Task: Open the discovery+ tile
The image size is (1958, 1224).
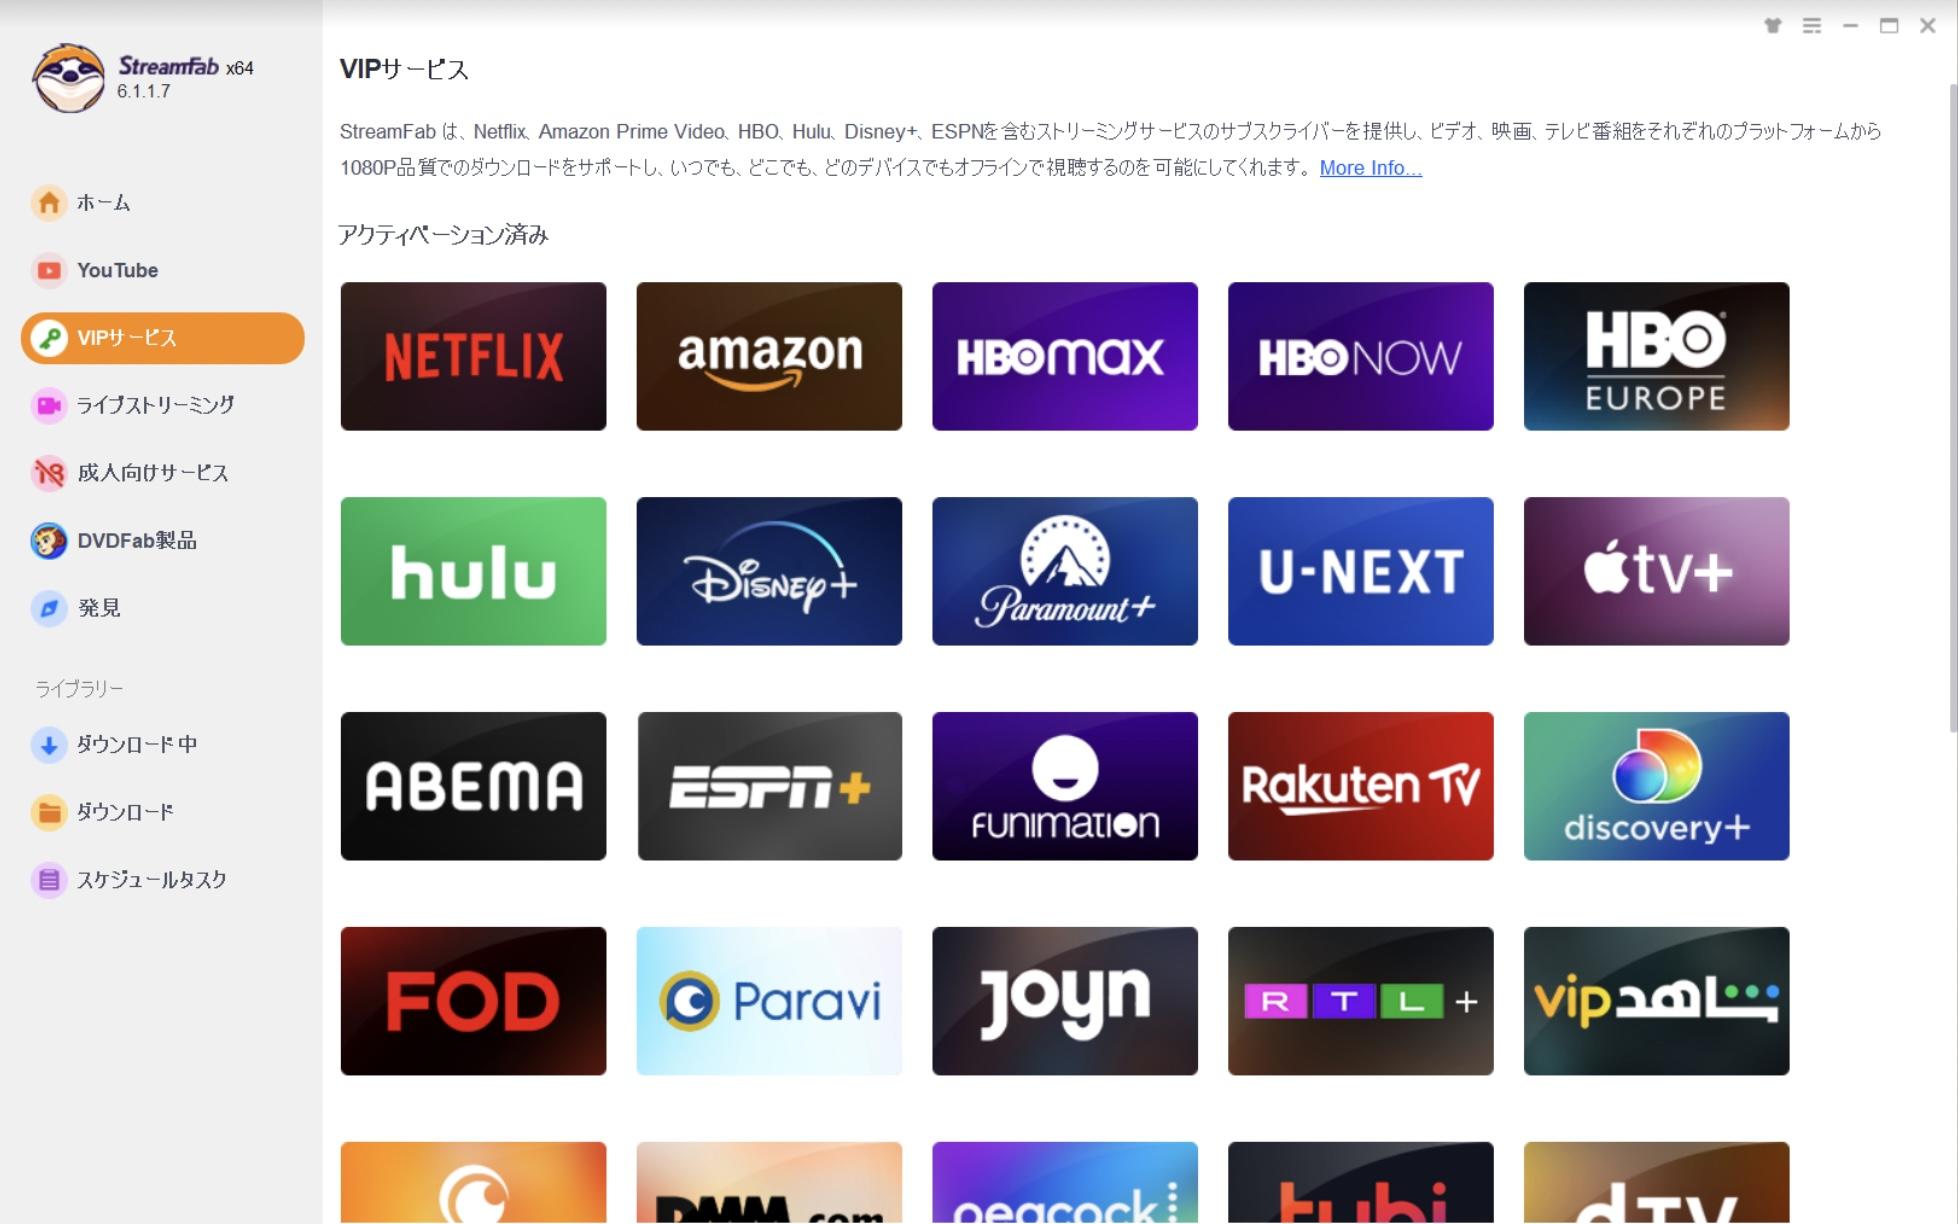Action: coord(1657,786)
